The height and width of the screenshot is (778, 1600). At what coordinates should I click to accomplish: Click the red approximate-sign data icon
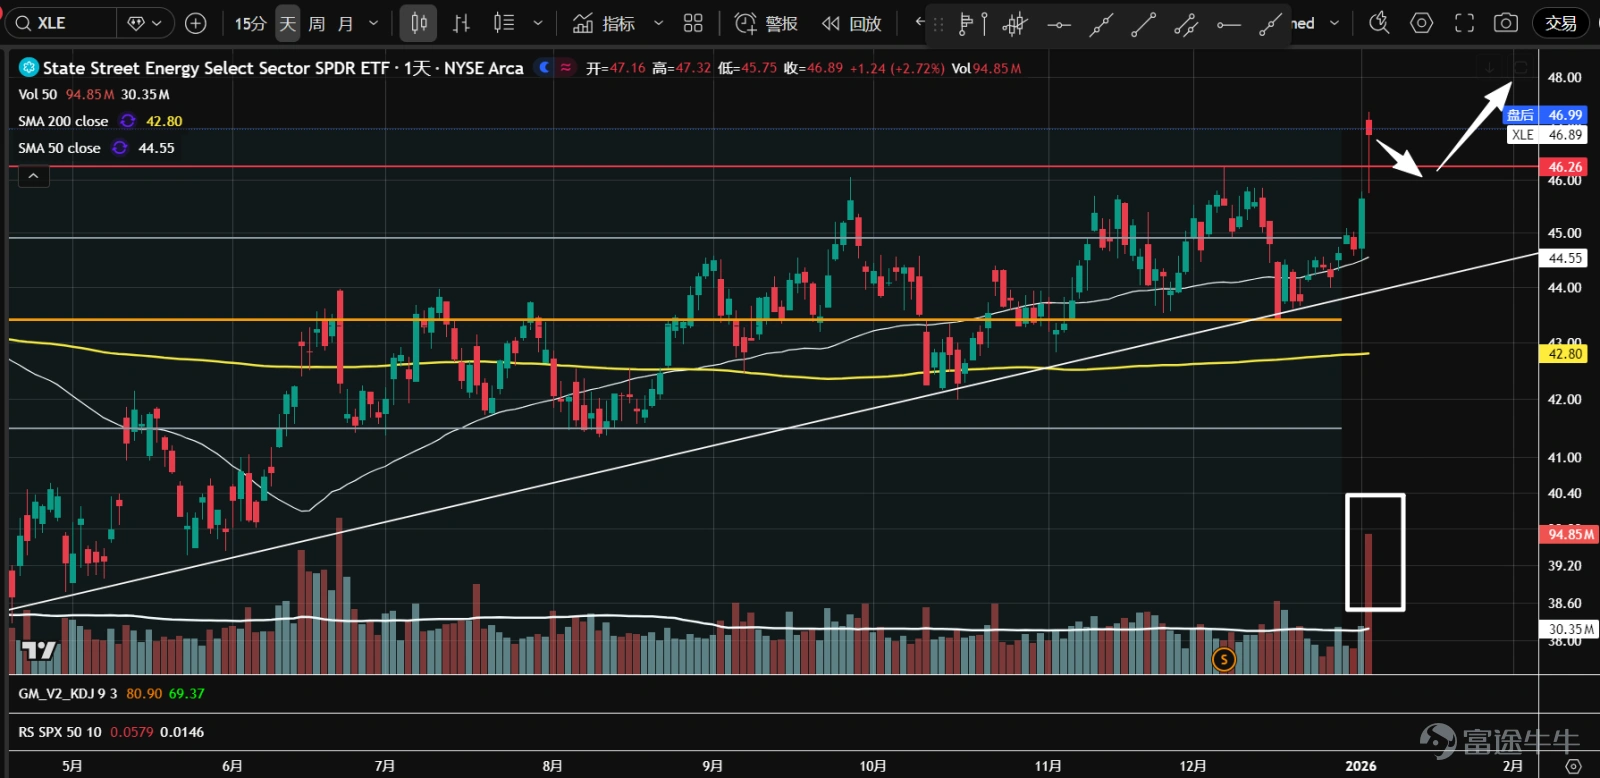566,68
